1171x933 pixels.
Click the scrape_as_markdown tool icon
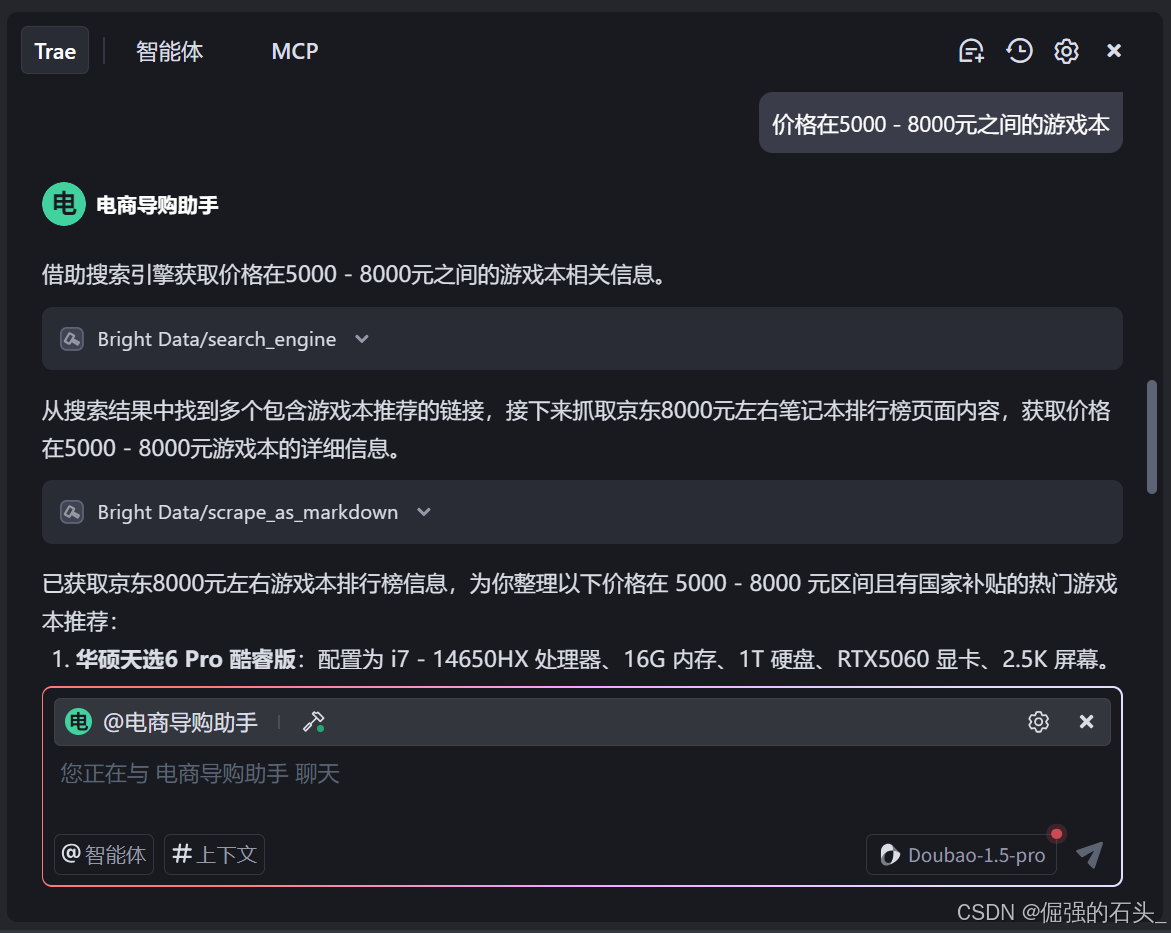[72, 512]
